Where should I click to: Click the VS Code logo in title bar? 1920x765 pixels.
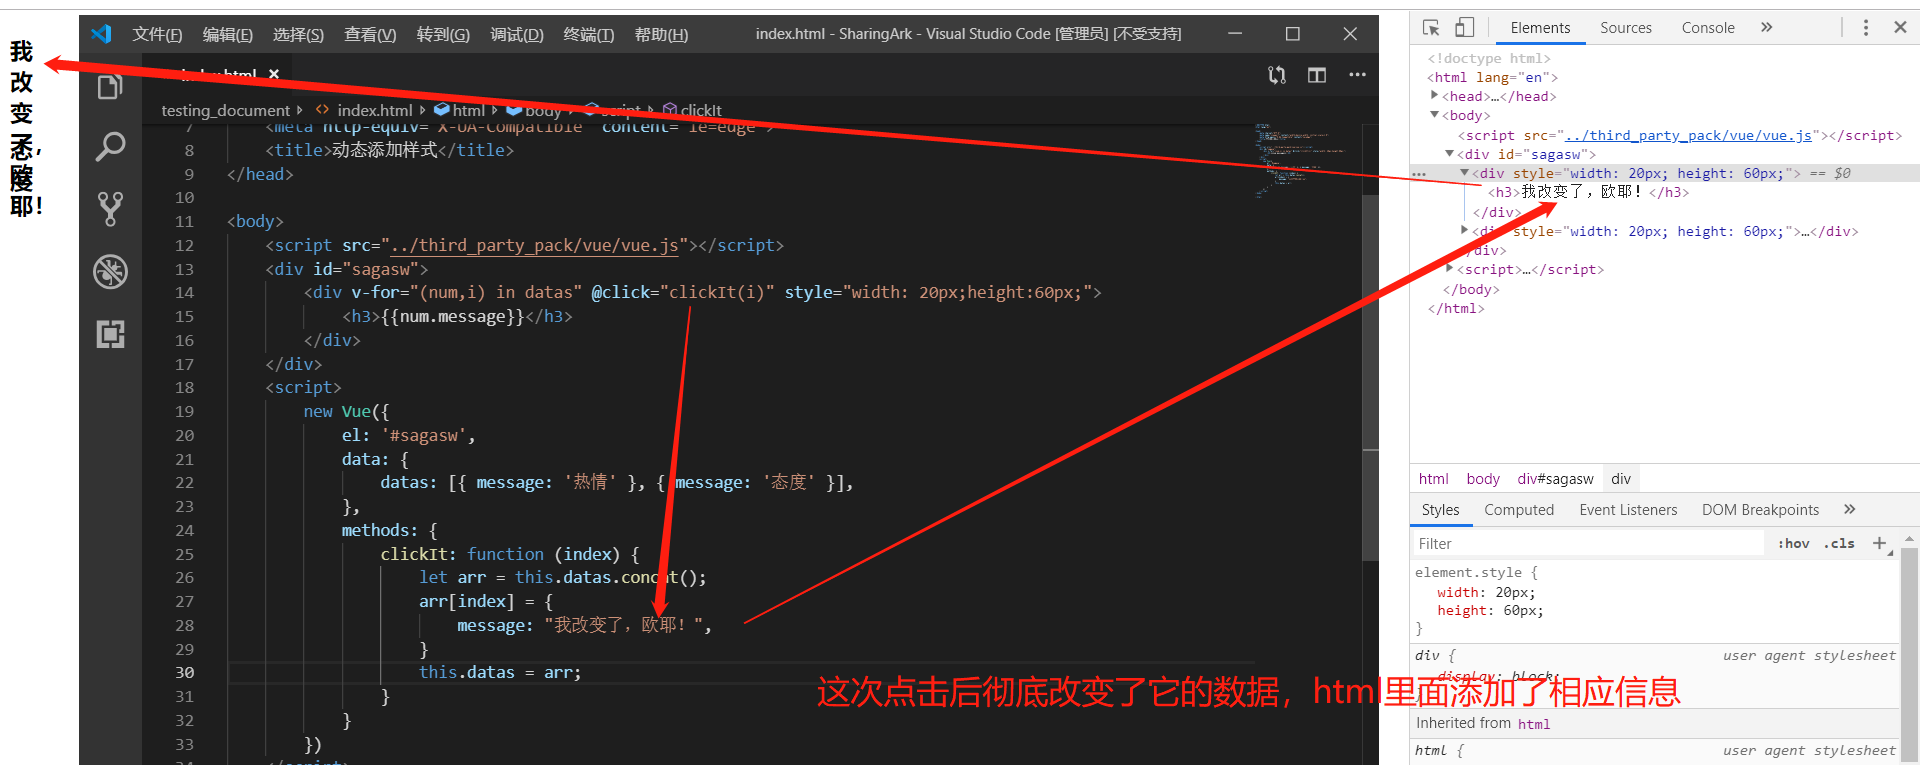[101, 34]
